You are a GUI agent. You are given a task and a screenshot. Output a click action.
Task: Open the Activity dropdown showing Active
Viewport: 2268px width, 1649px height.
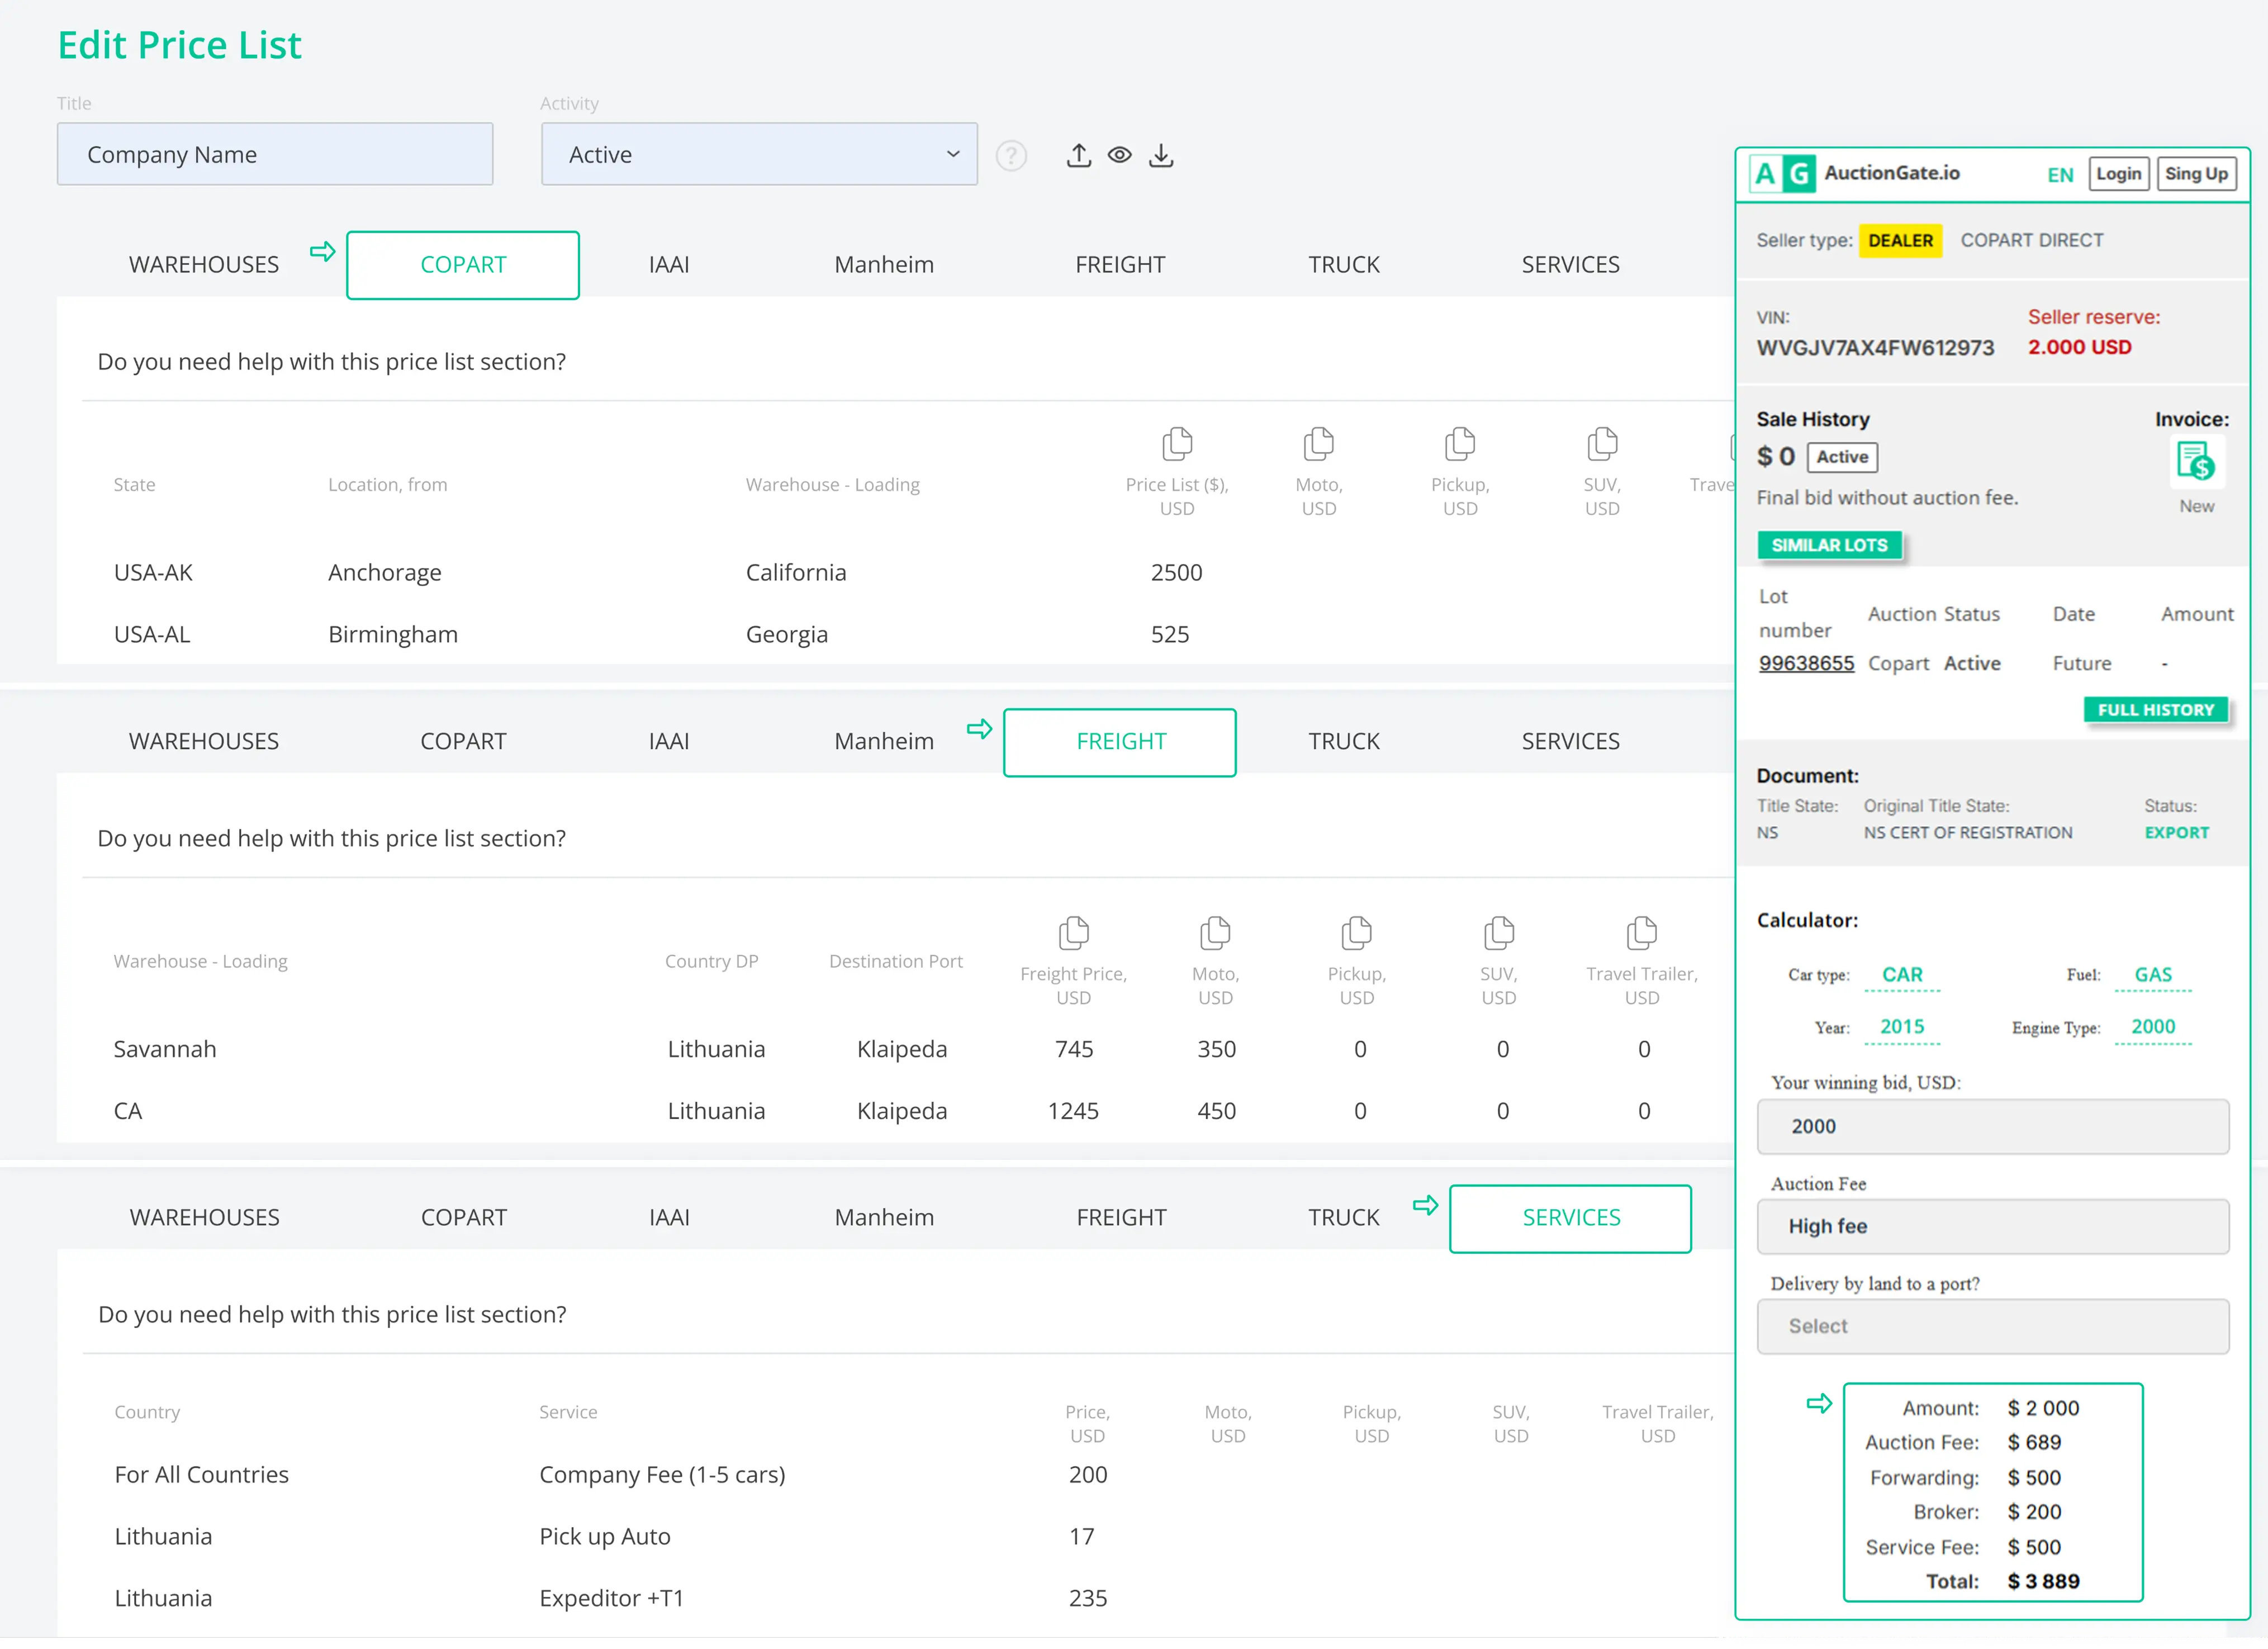pyautogui.click(x=759, y=154)
